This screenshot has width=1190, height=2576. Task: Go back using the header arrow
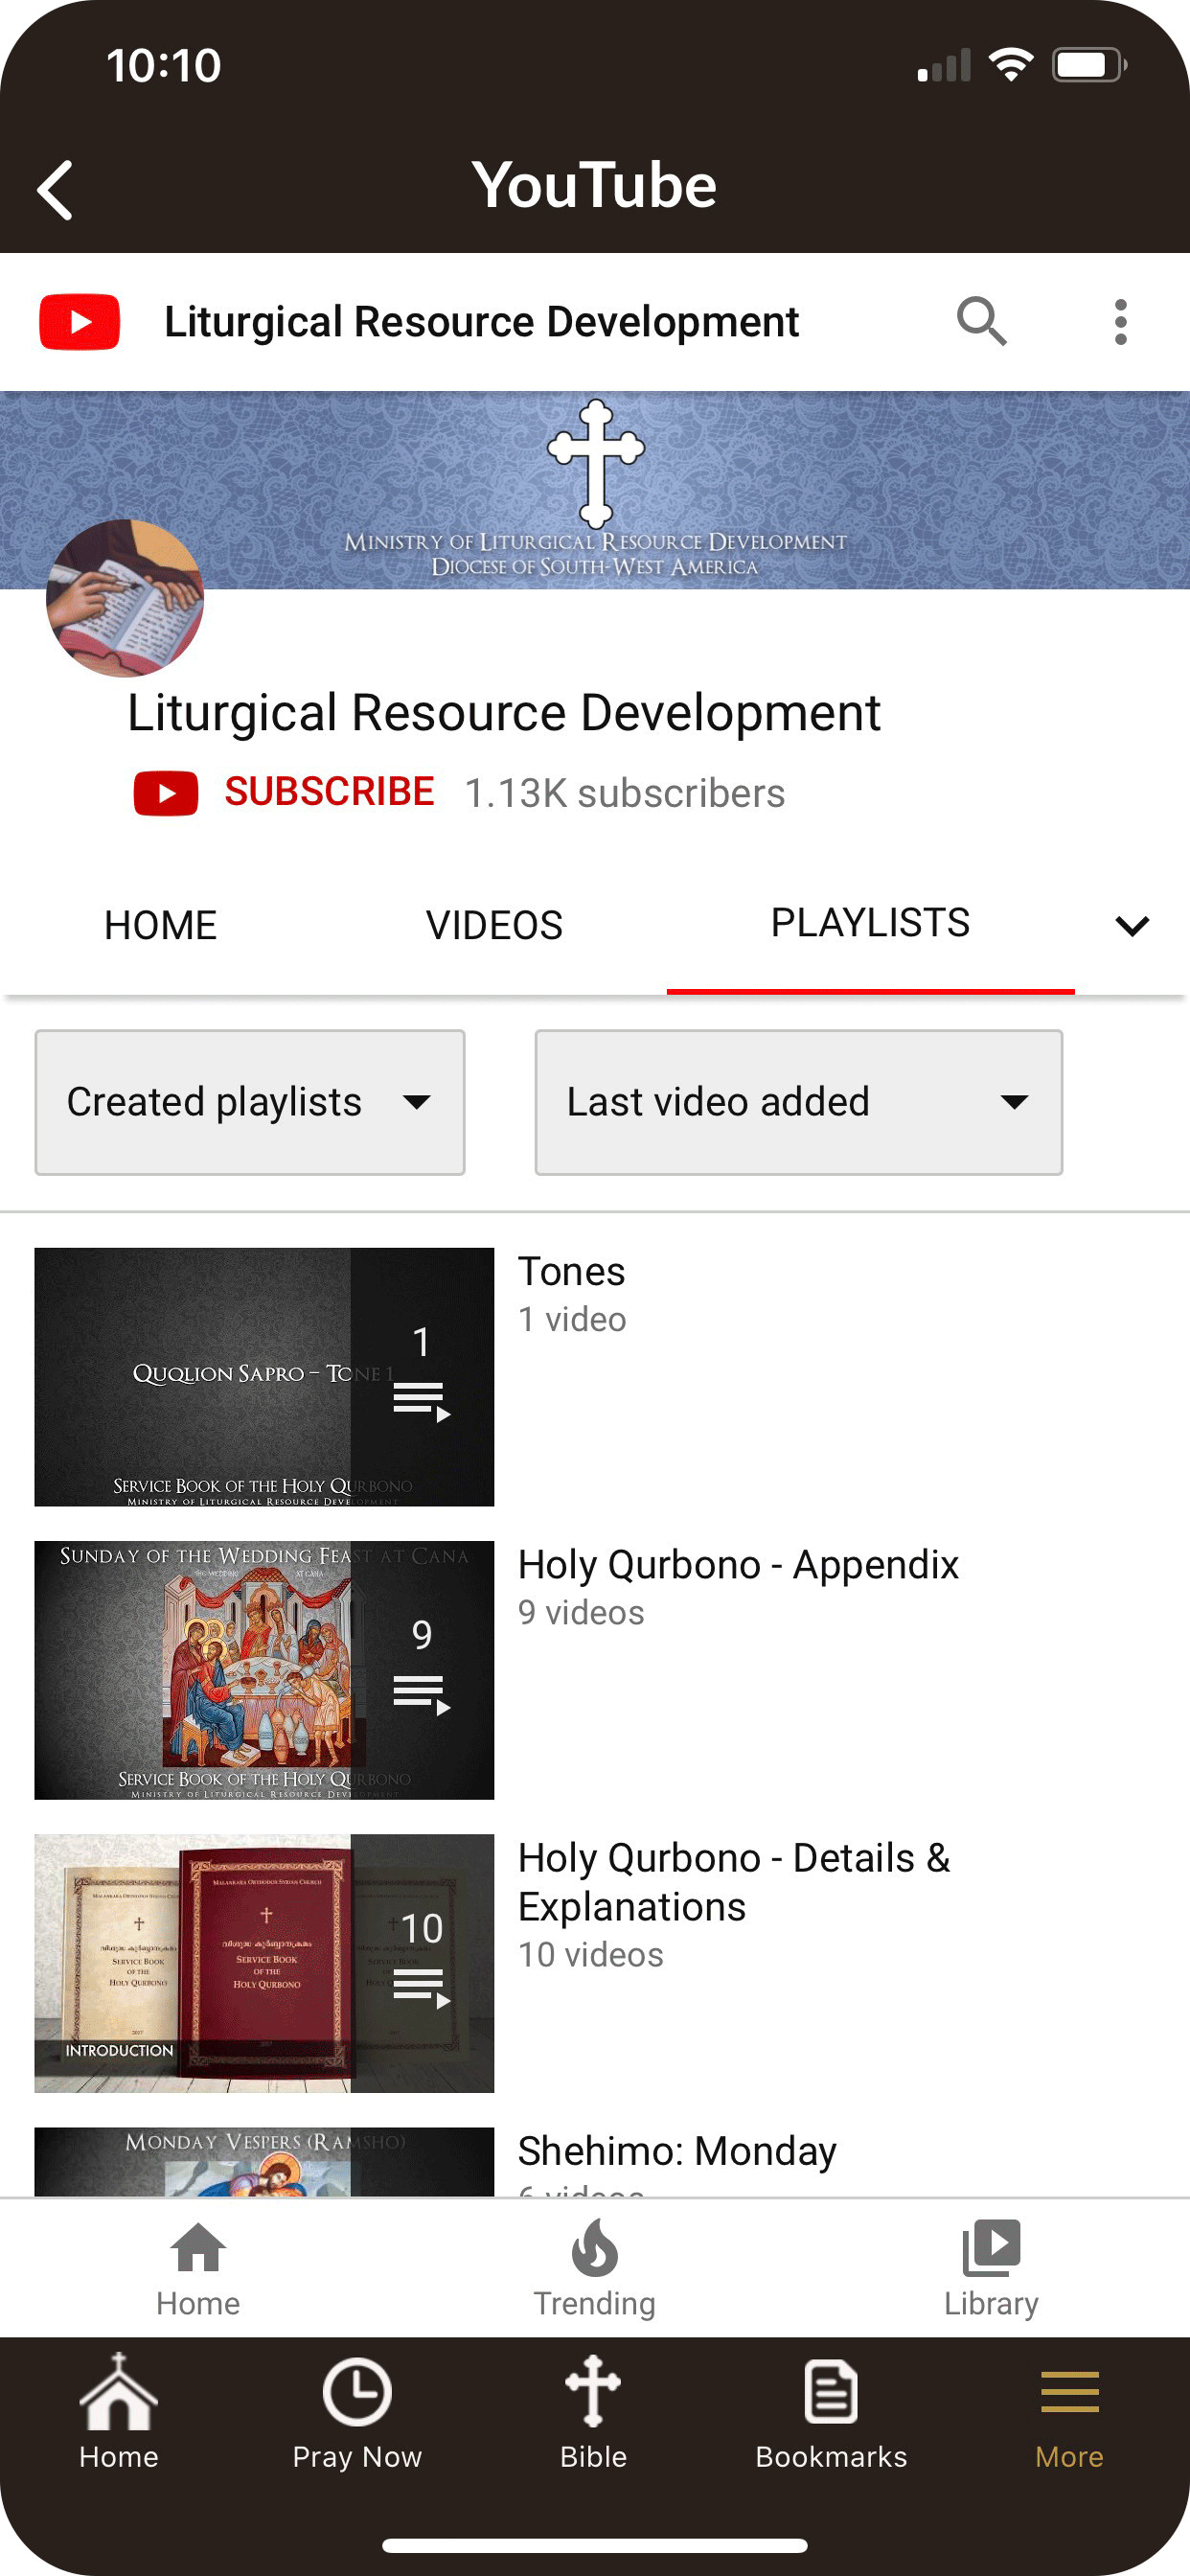55,189
